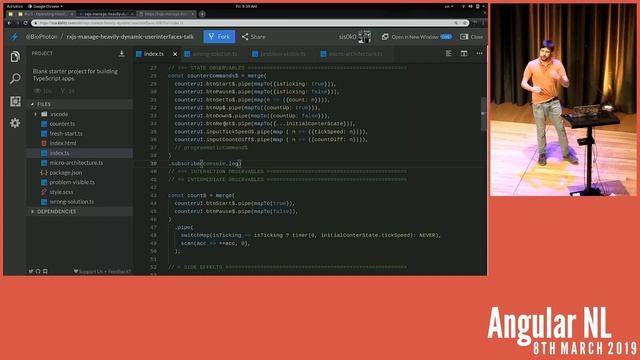Switch to the wrong-solution.ts editor tab

coord(215,54)
